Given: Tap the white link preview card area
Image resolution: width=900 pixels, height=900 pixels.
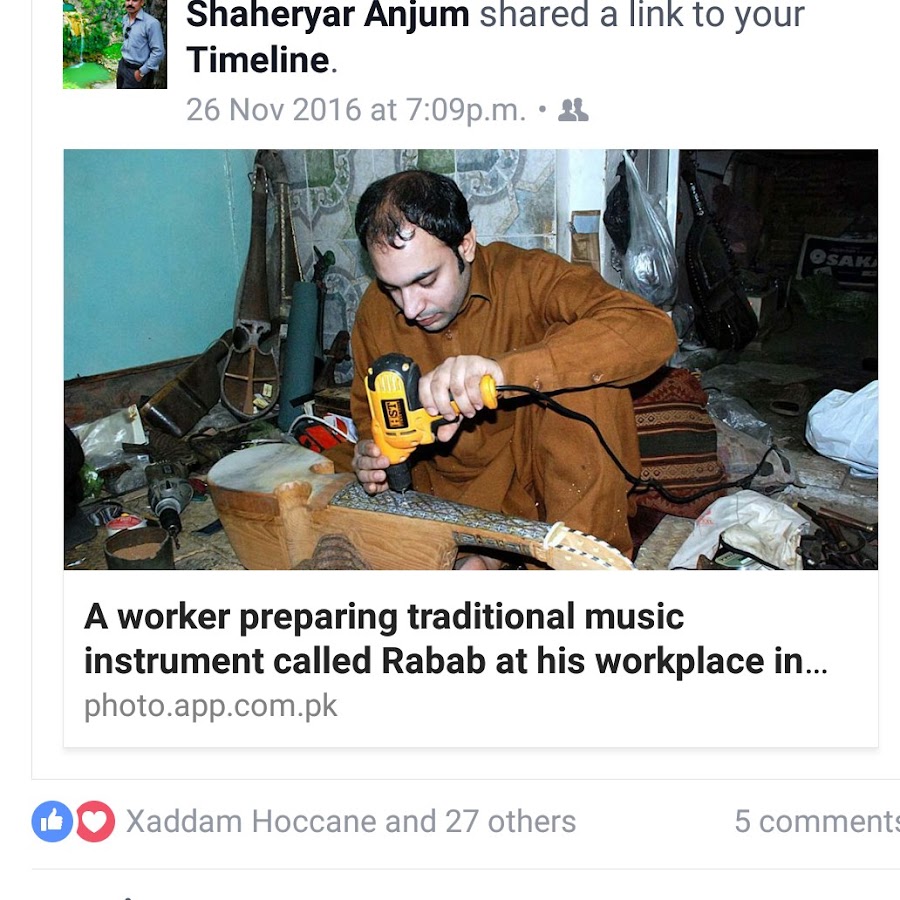Looking at the screenshot, I should 471,658.
